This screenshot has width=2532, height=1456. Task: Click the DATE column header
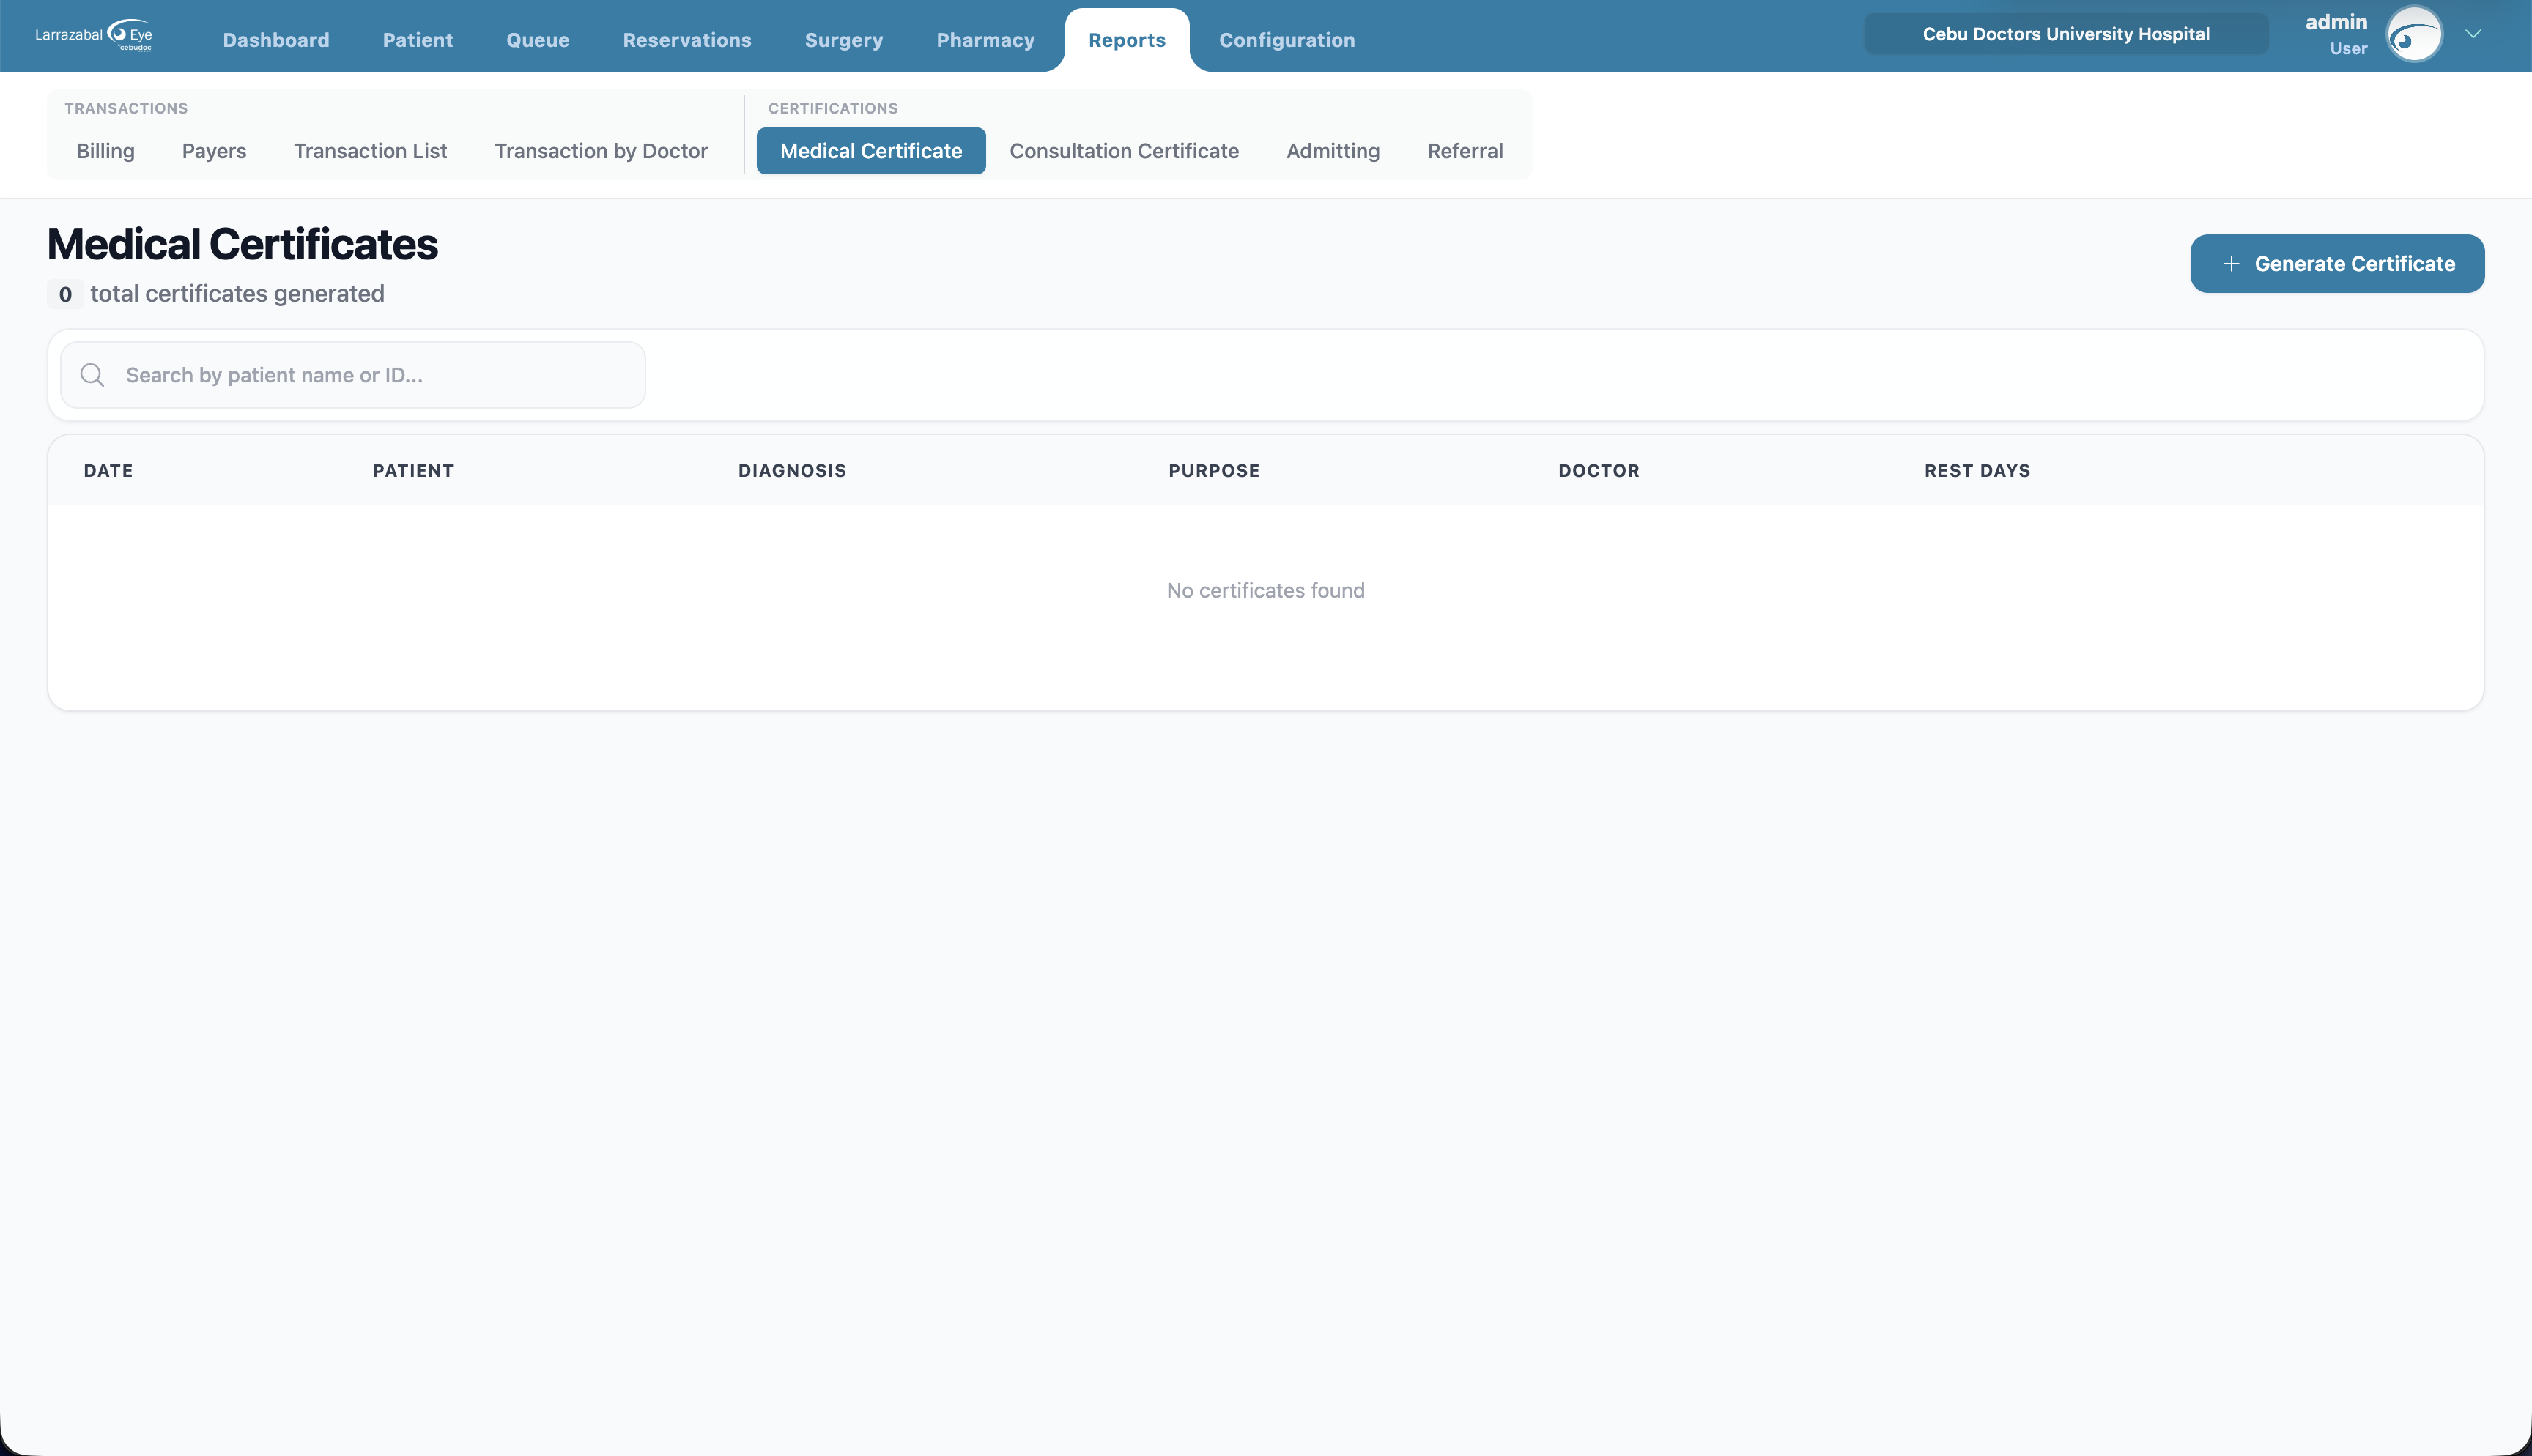click(108, 471)
